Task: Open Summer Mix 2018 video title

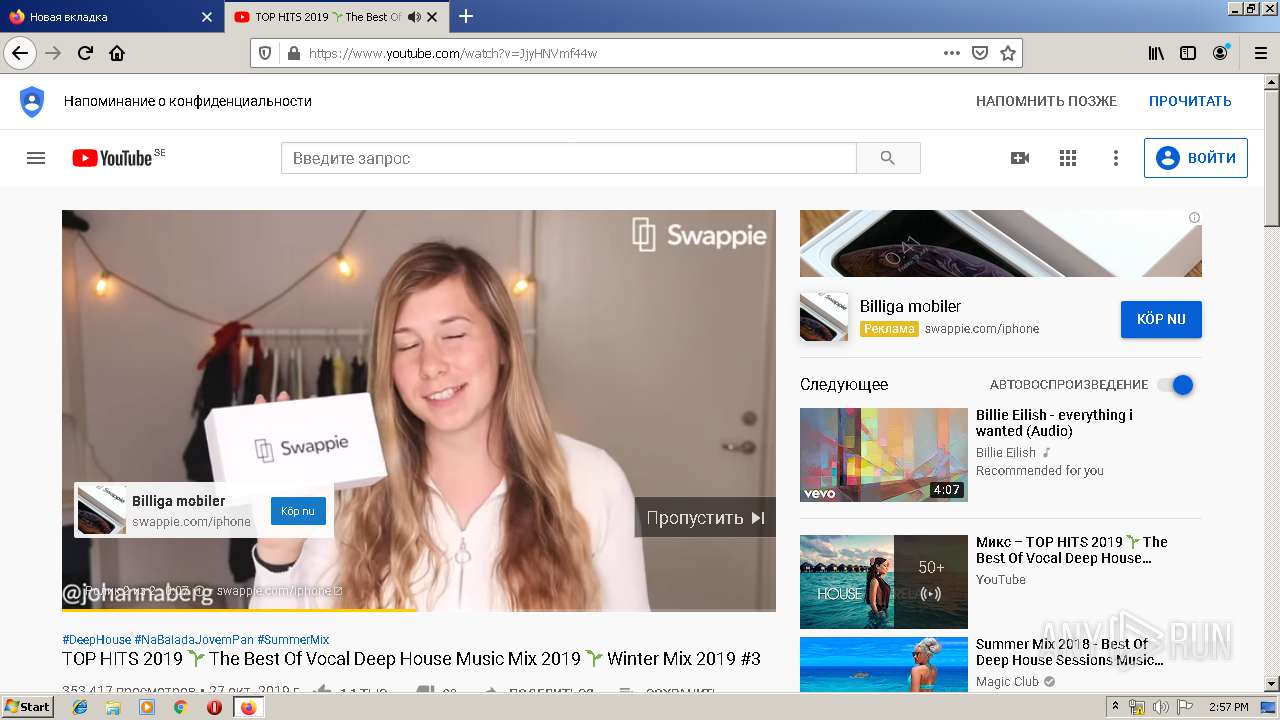Action: [1069, 652]
